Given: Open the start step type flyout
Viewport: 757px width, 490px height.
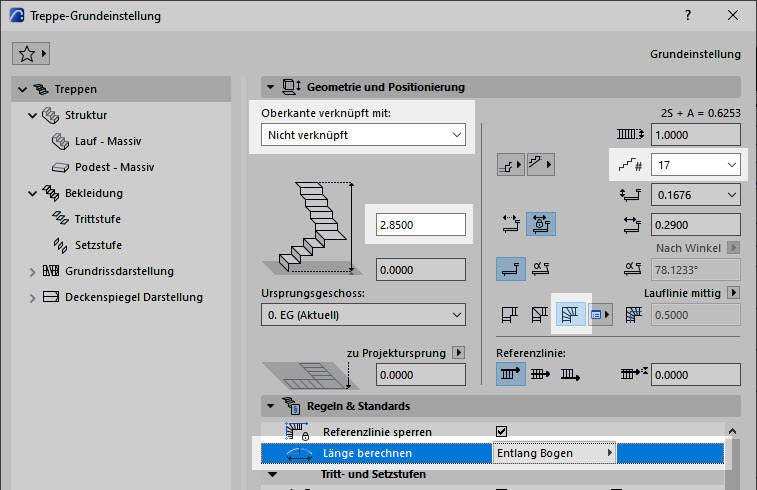Looking at the screenshot, I should point(510,165).
